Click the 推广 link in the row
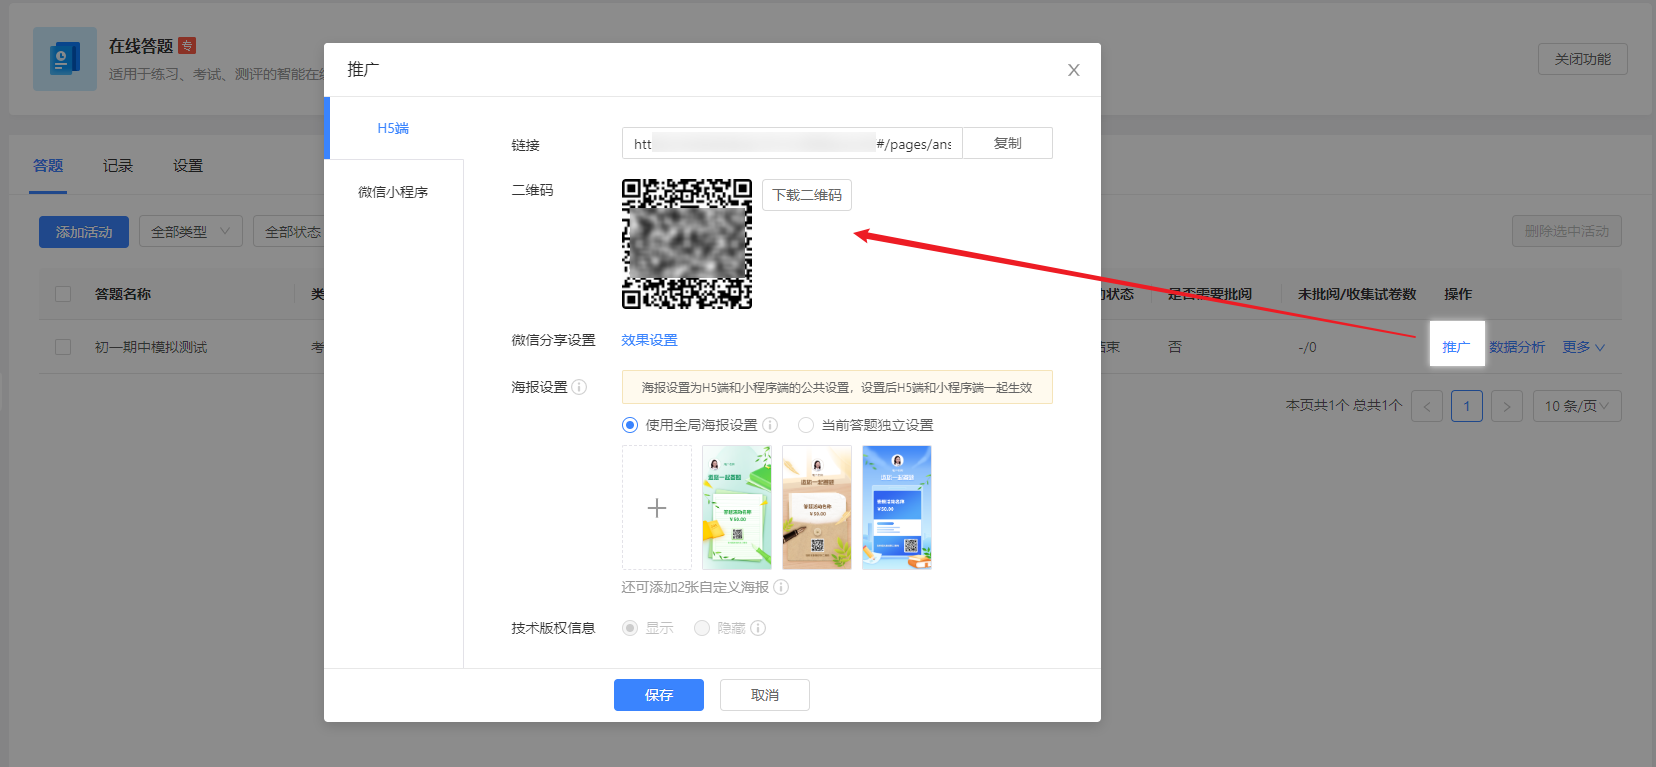1656x767 pixels. tap(1456, 347)
